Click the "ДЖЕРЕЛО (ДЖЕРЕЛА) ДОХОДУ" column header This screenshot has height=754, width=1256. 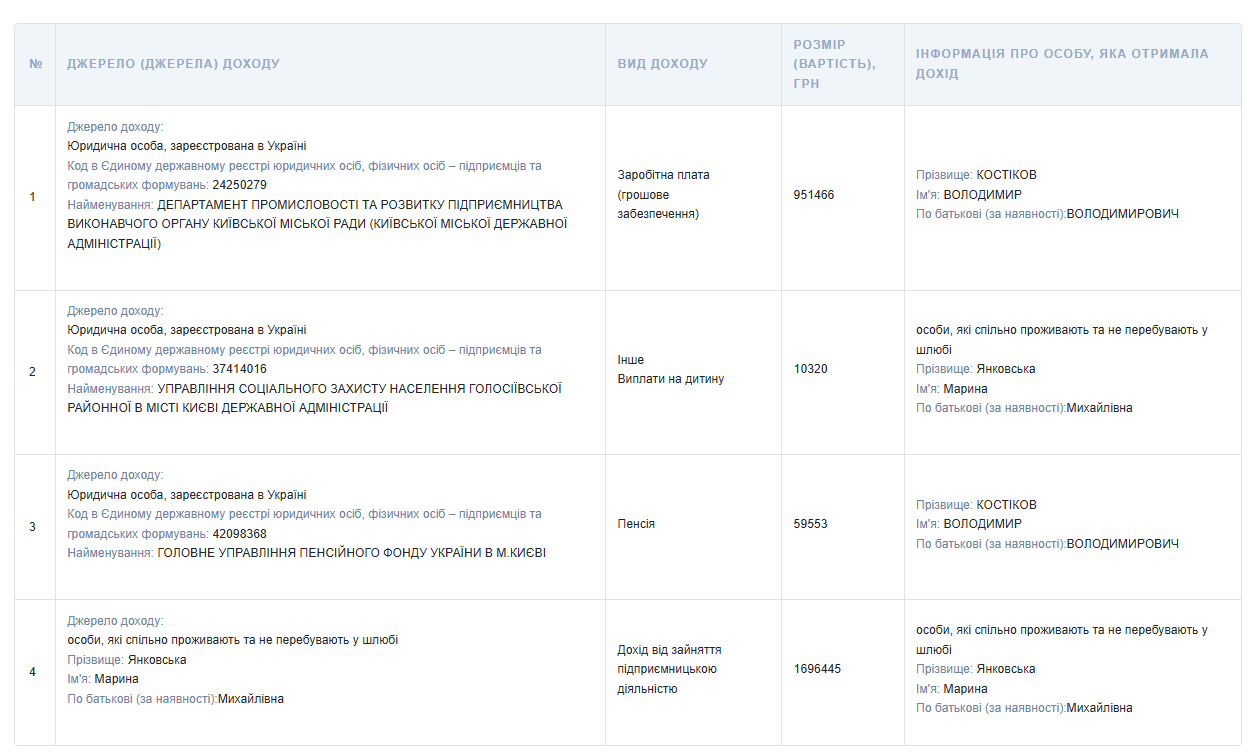pyautogui.click(x=173, y=64)
